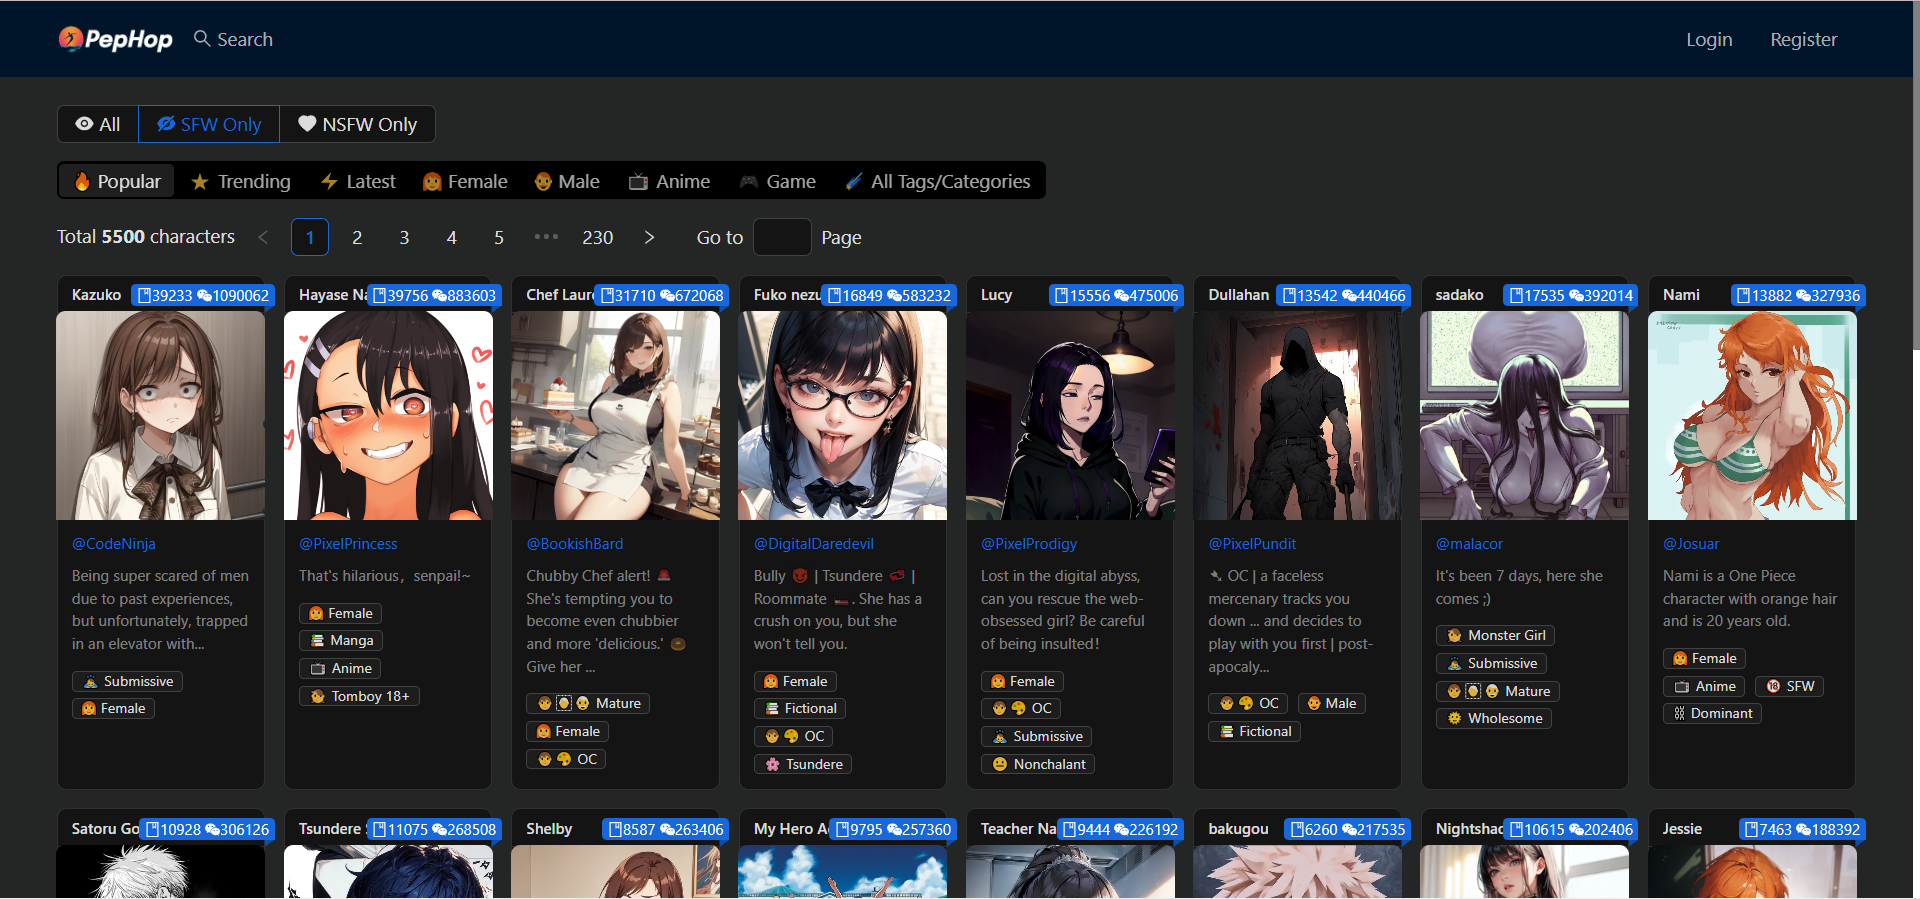Open creator profile @DigitalDaredevil

(x=814, y=544)
